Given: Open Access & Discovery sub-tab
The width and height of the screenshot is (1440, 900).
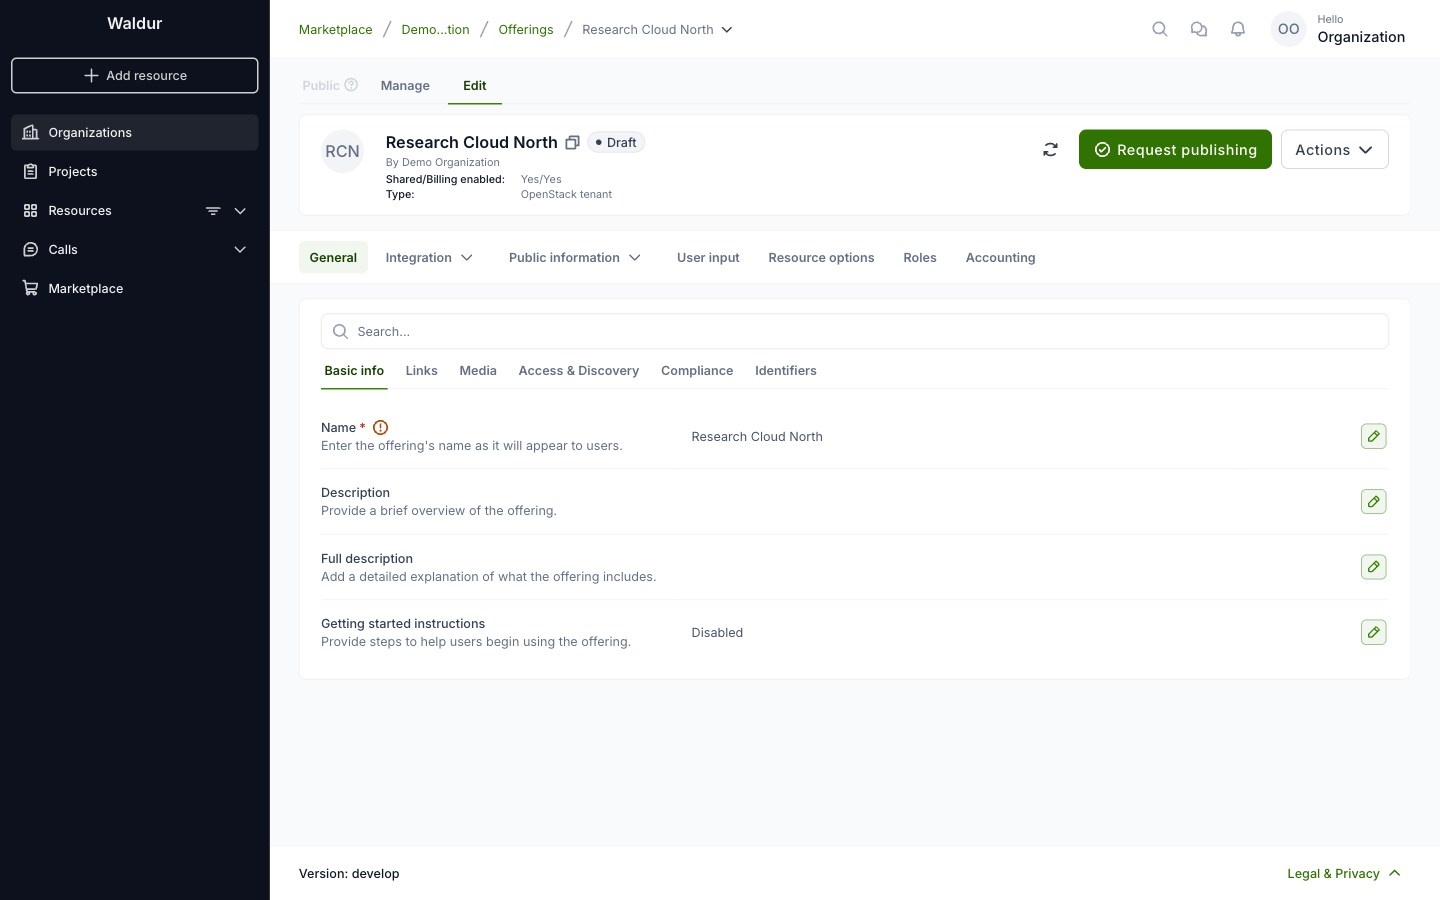Looking at the screenshot, I should pyautogui.click(x=578, y=371).
